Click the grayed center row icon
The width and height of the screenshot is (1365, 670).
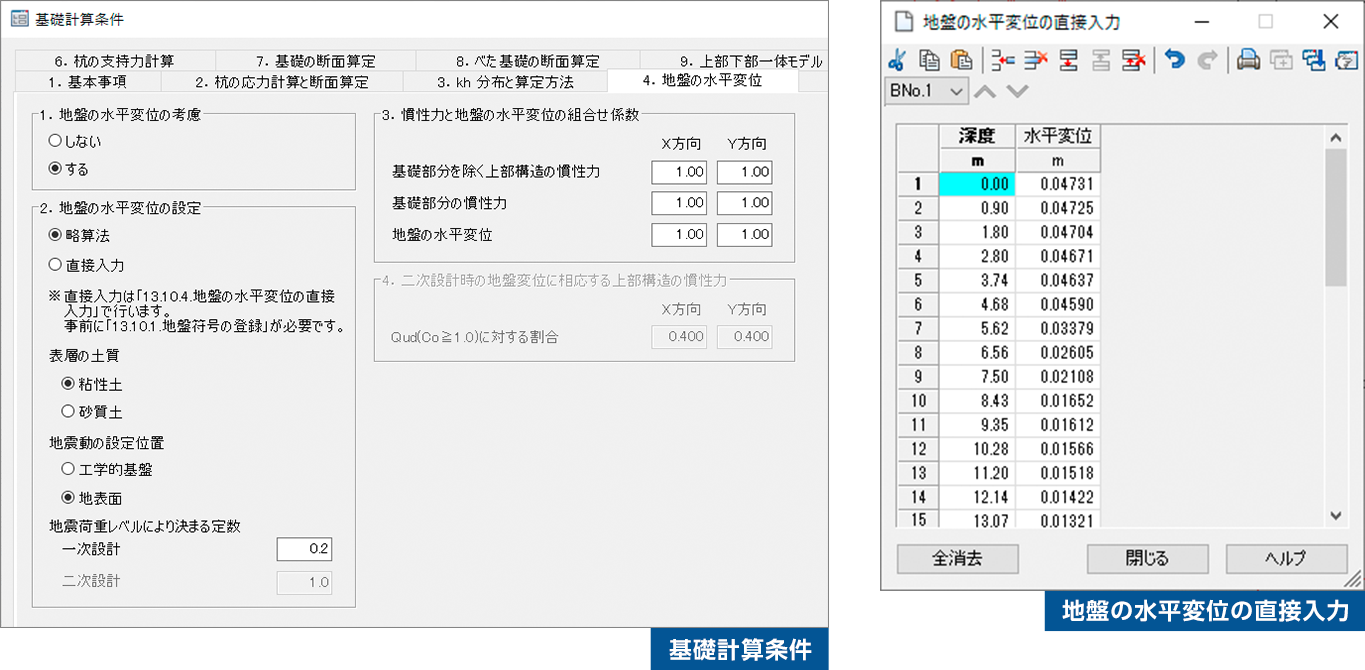click(1100, 60)
